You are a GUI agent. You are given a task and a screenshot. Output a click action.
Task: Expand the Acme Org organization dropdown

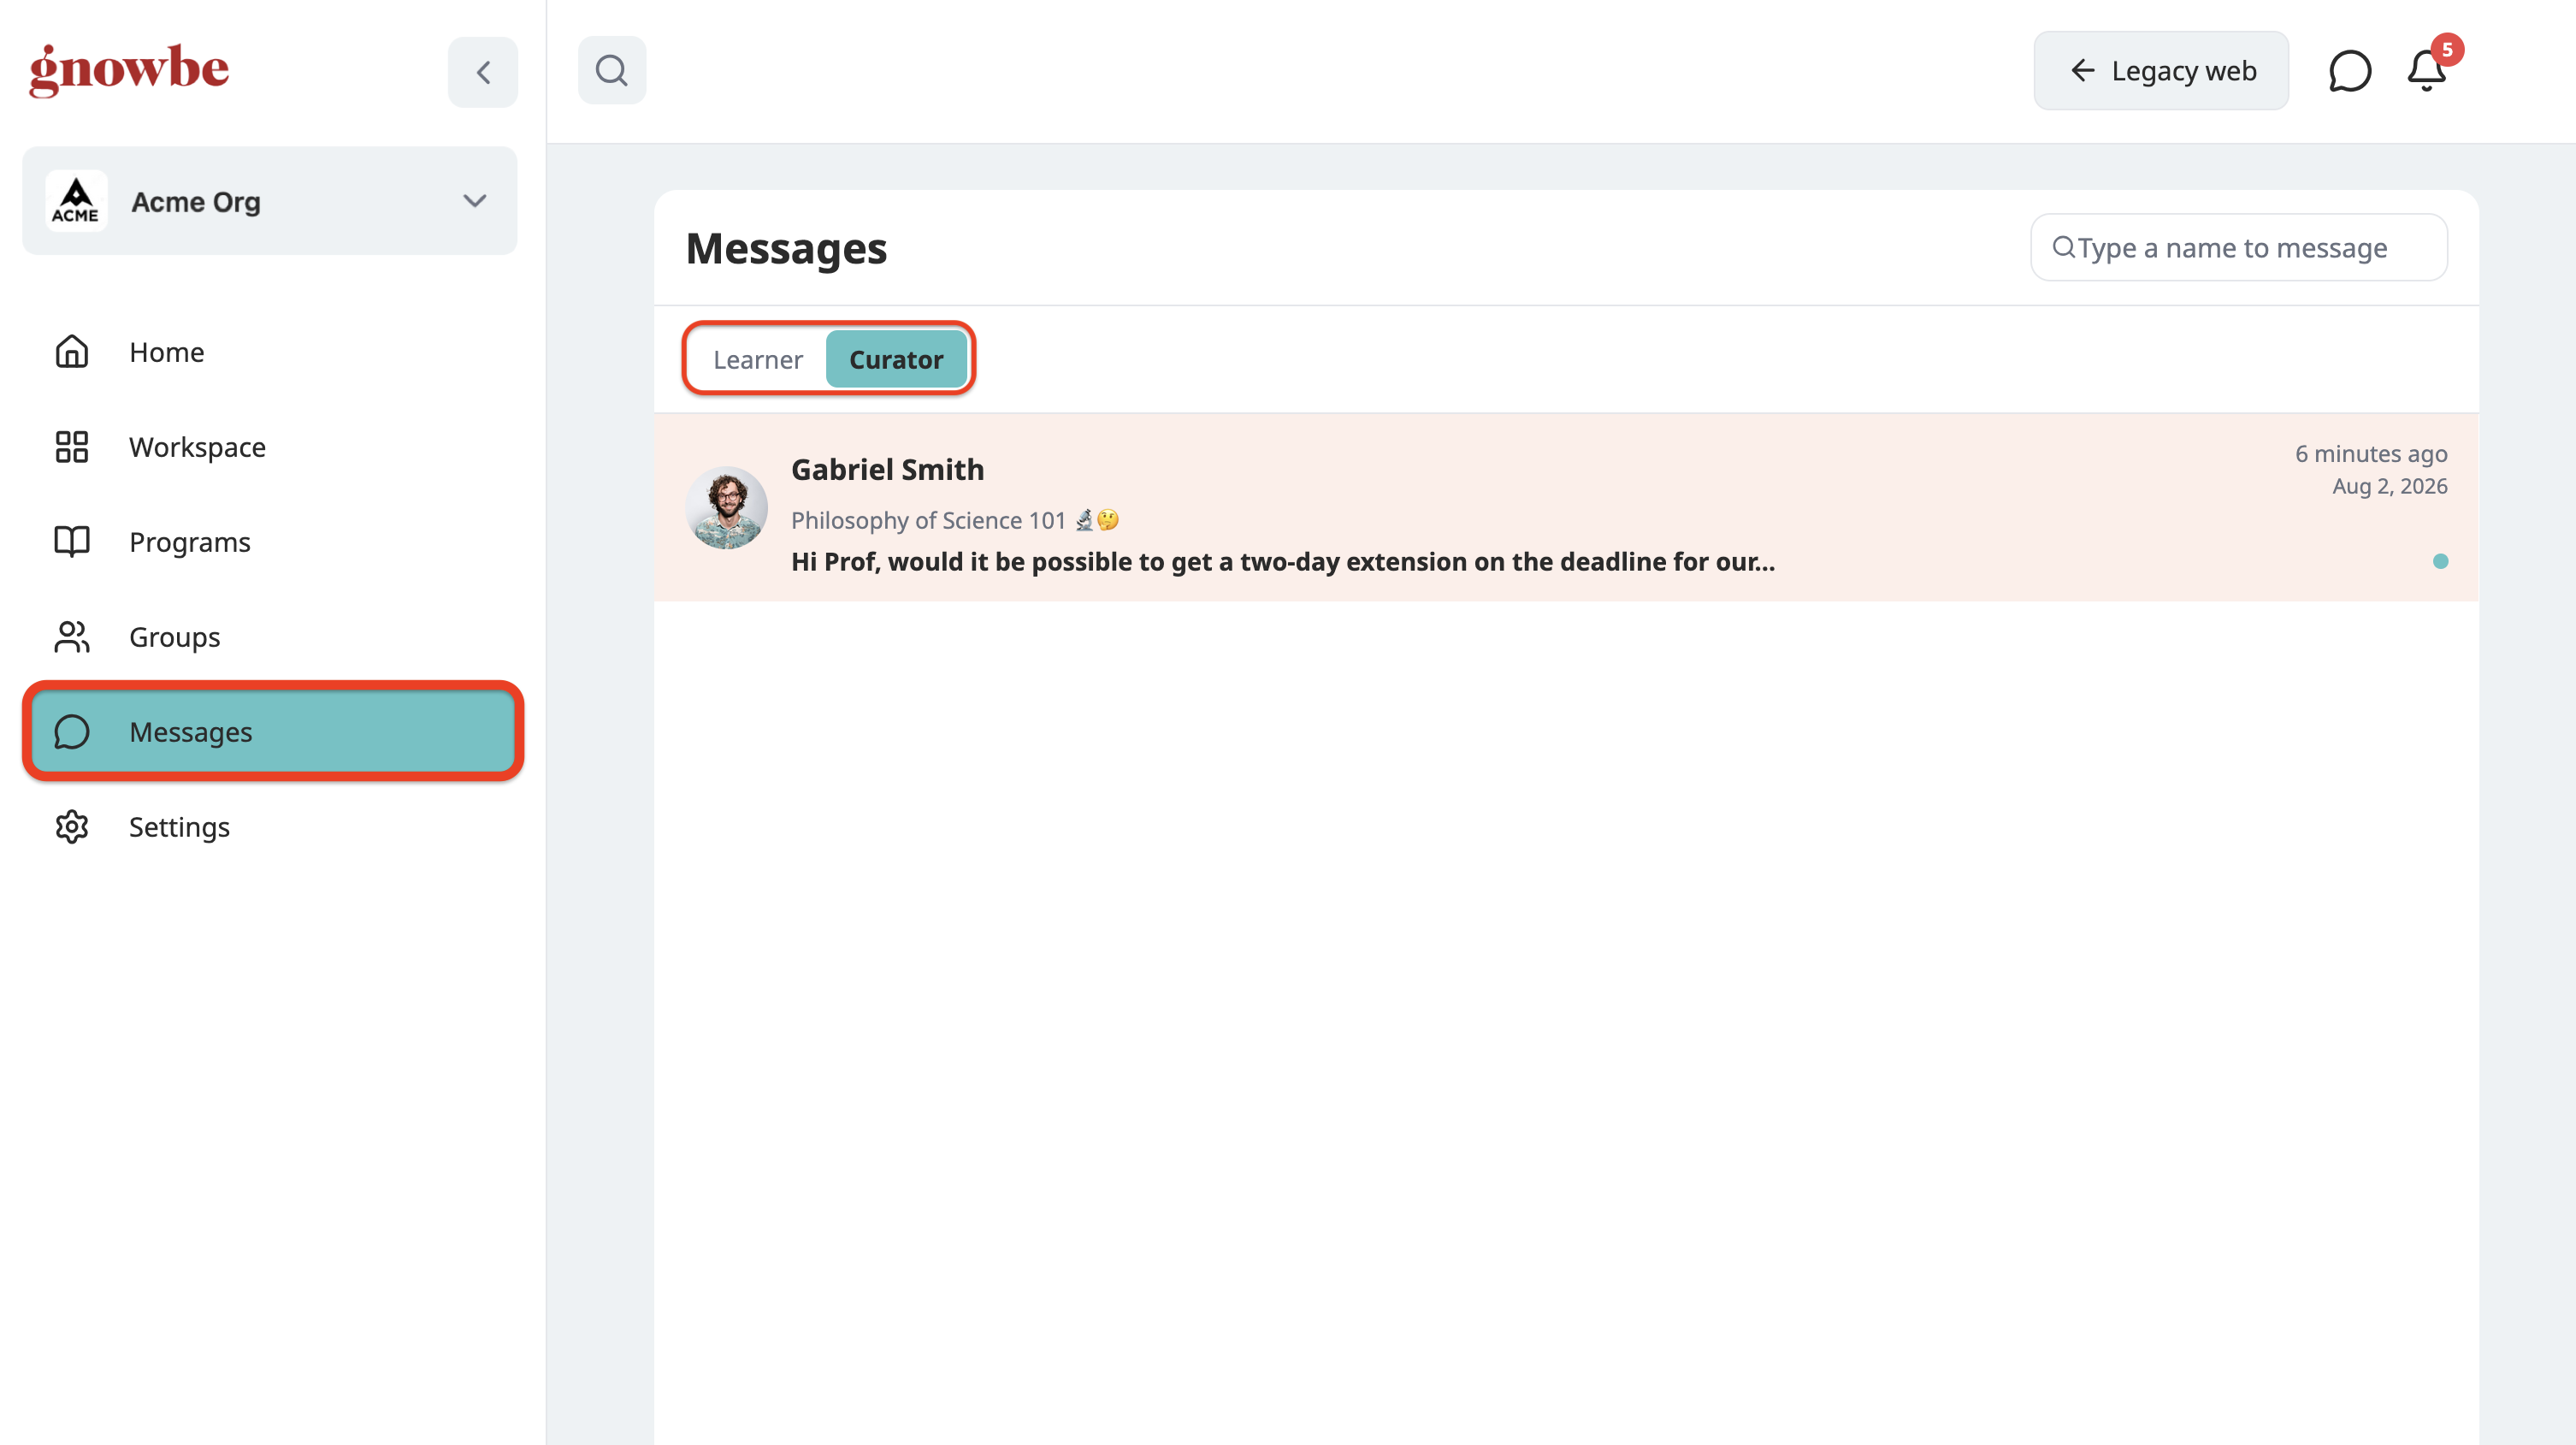tap(270, 201)
